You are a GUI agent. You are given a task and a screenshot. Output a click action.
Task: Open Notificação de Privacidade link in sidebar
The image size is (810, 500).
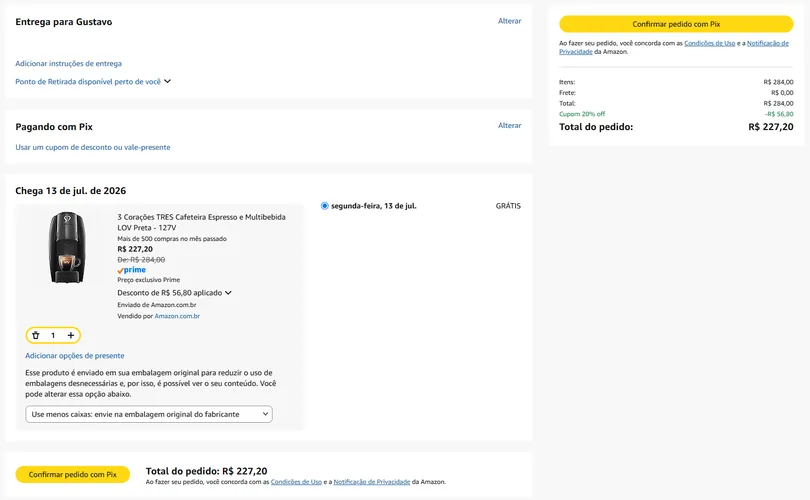pos(674,48)
